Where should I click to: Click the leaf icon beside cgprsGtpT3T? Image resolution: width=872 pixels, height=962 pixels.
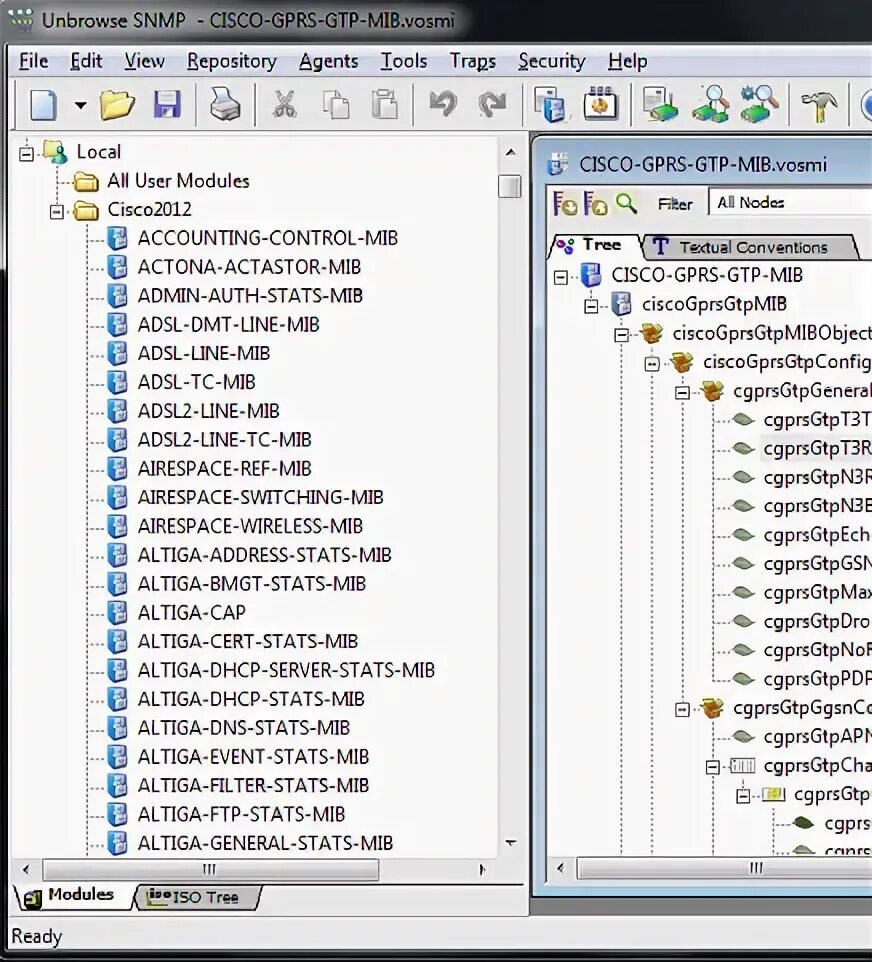(x=743, y=420)
